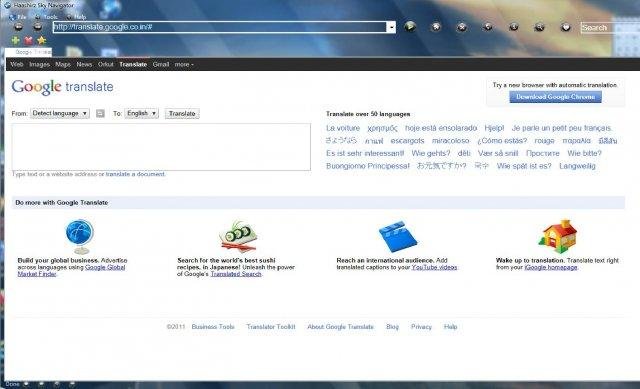Viewport: 640px width, 389px height.
Task: Click the Blog footer link
Action: pyautogui.click(x=392, y=327)
